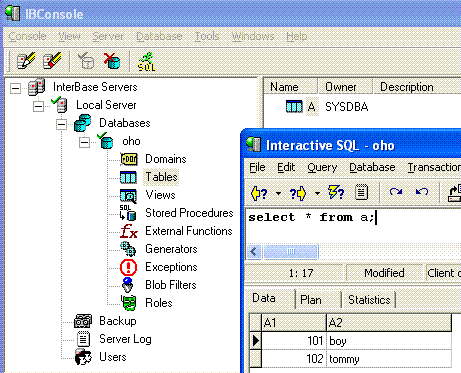Click the Commit transaction arrow icon
This screenshot has width=461, height=373.
pos(396,192)
